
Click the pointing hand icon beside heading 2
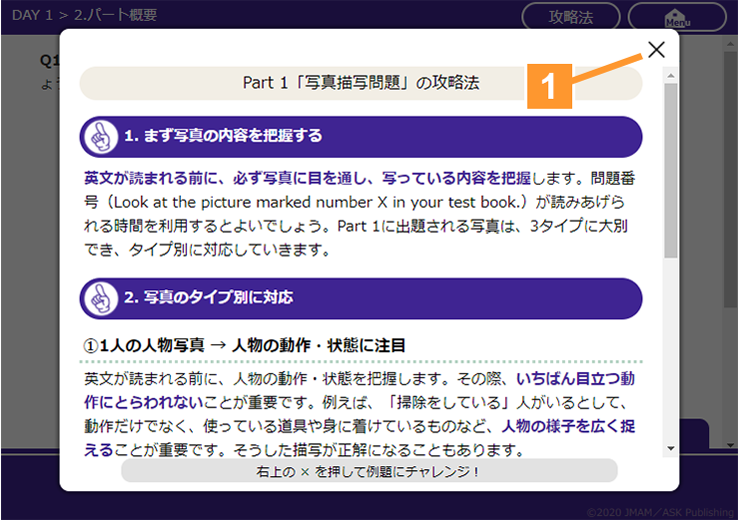point(102,298)
